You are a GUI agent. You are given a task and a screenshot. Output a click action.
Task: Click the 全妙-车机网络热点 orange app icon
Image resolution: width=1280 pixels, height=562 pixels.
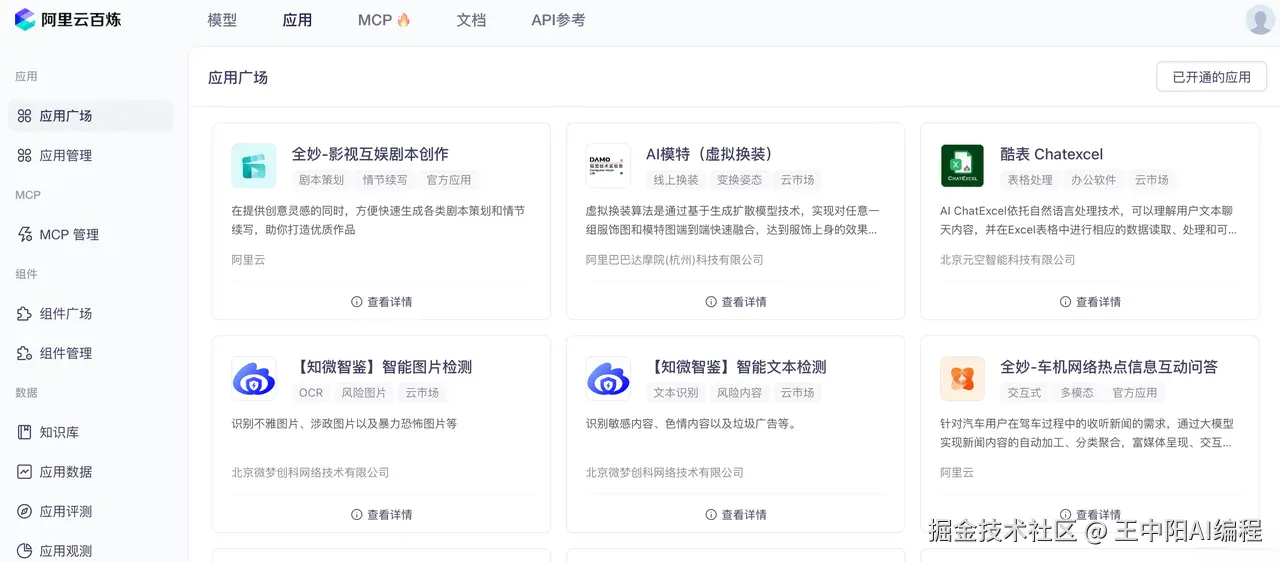[962, 379]
